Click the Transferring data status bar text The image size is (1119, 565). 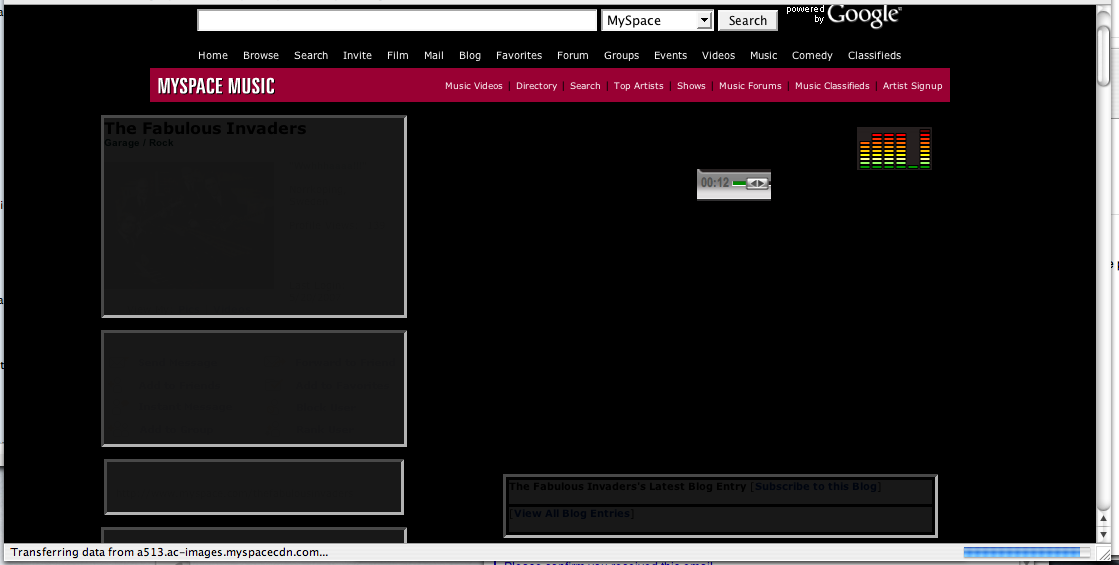[x=169, y=552]
